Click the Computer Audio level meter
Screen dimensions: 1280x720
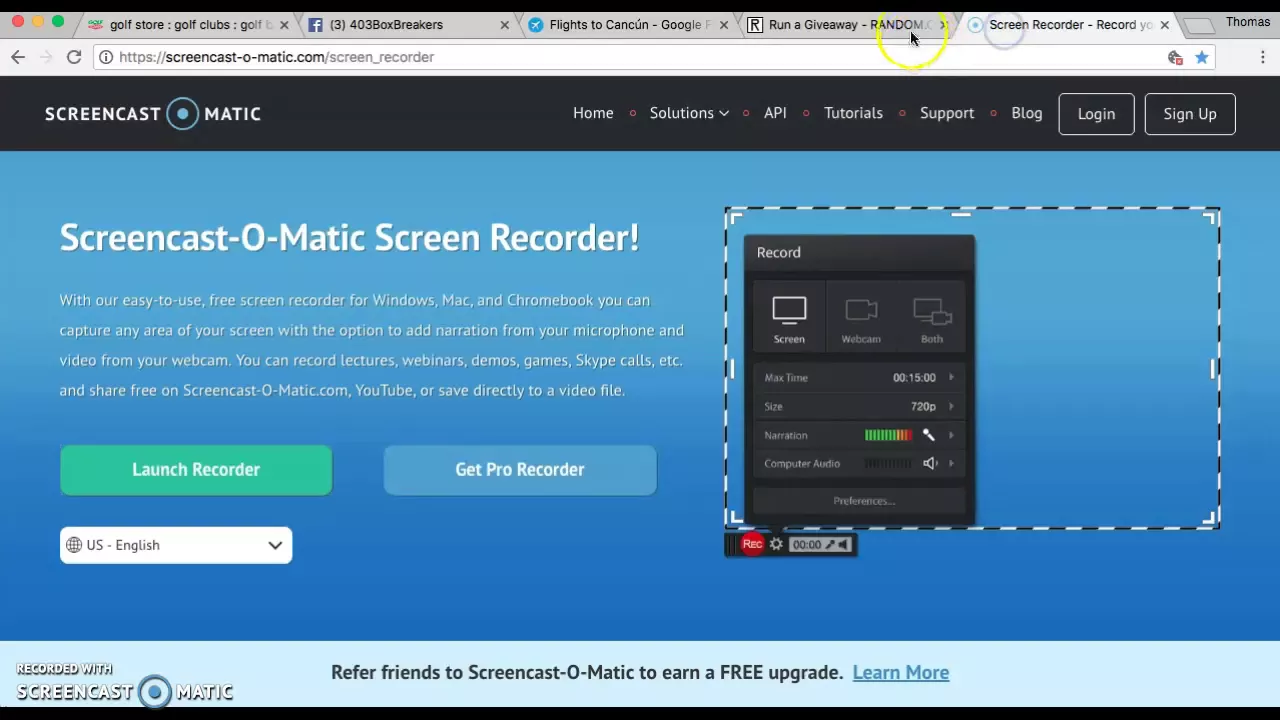click(x=888, y=463)
